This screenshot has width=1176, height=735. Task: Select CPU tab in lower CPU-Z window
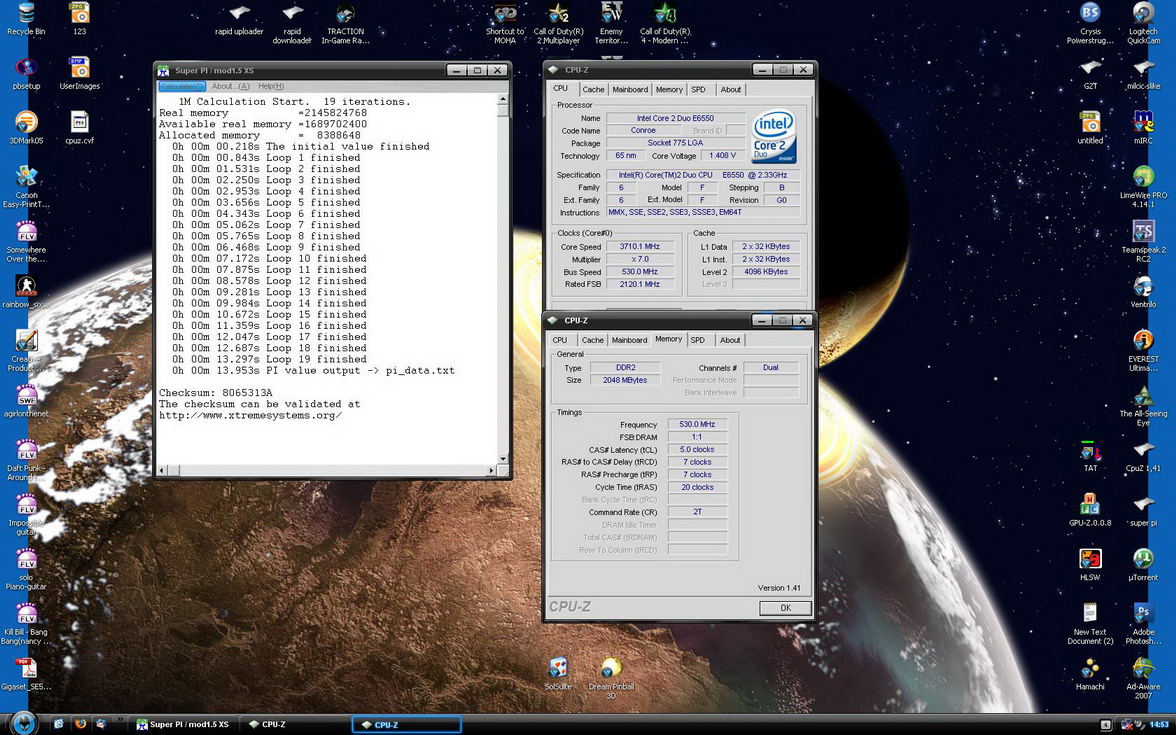[x=560, y=340]
